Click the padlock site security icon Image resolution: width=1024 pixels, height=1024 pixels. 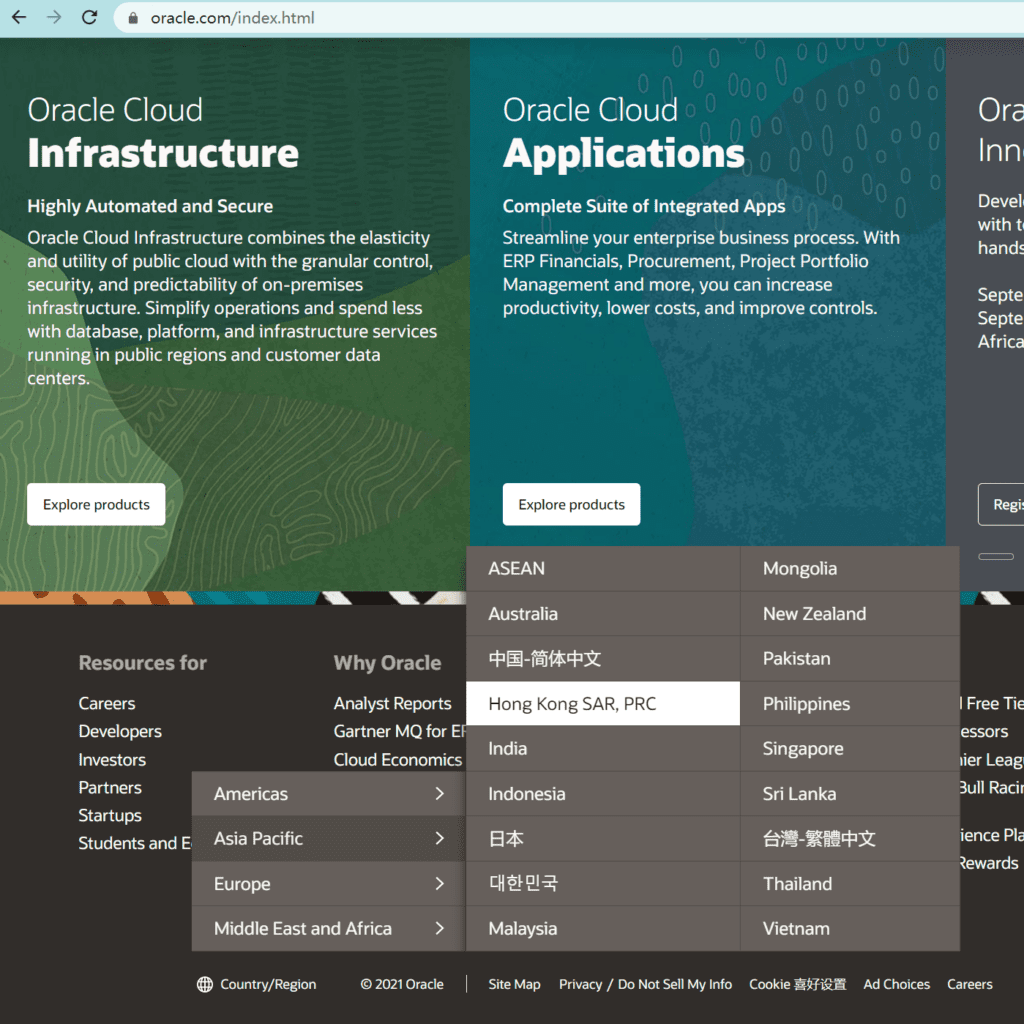point(134,18)
